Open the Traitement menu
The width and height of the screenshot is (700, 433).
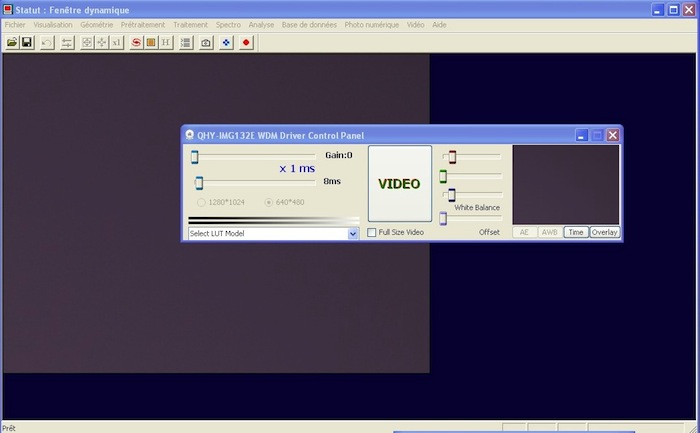191,25
